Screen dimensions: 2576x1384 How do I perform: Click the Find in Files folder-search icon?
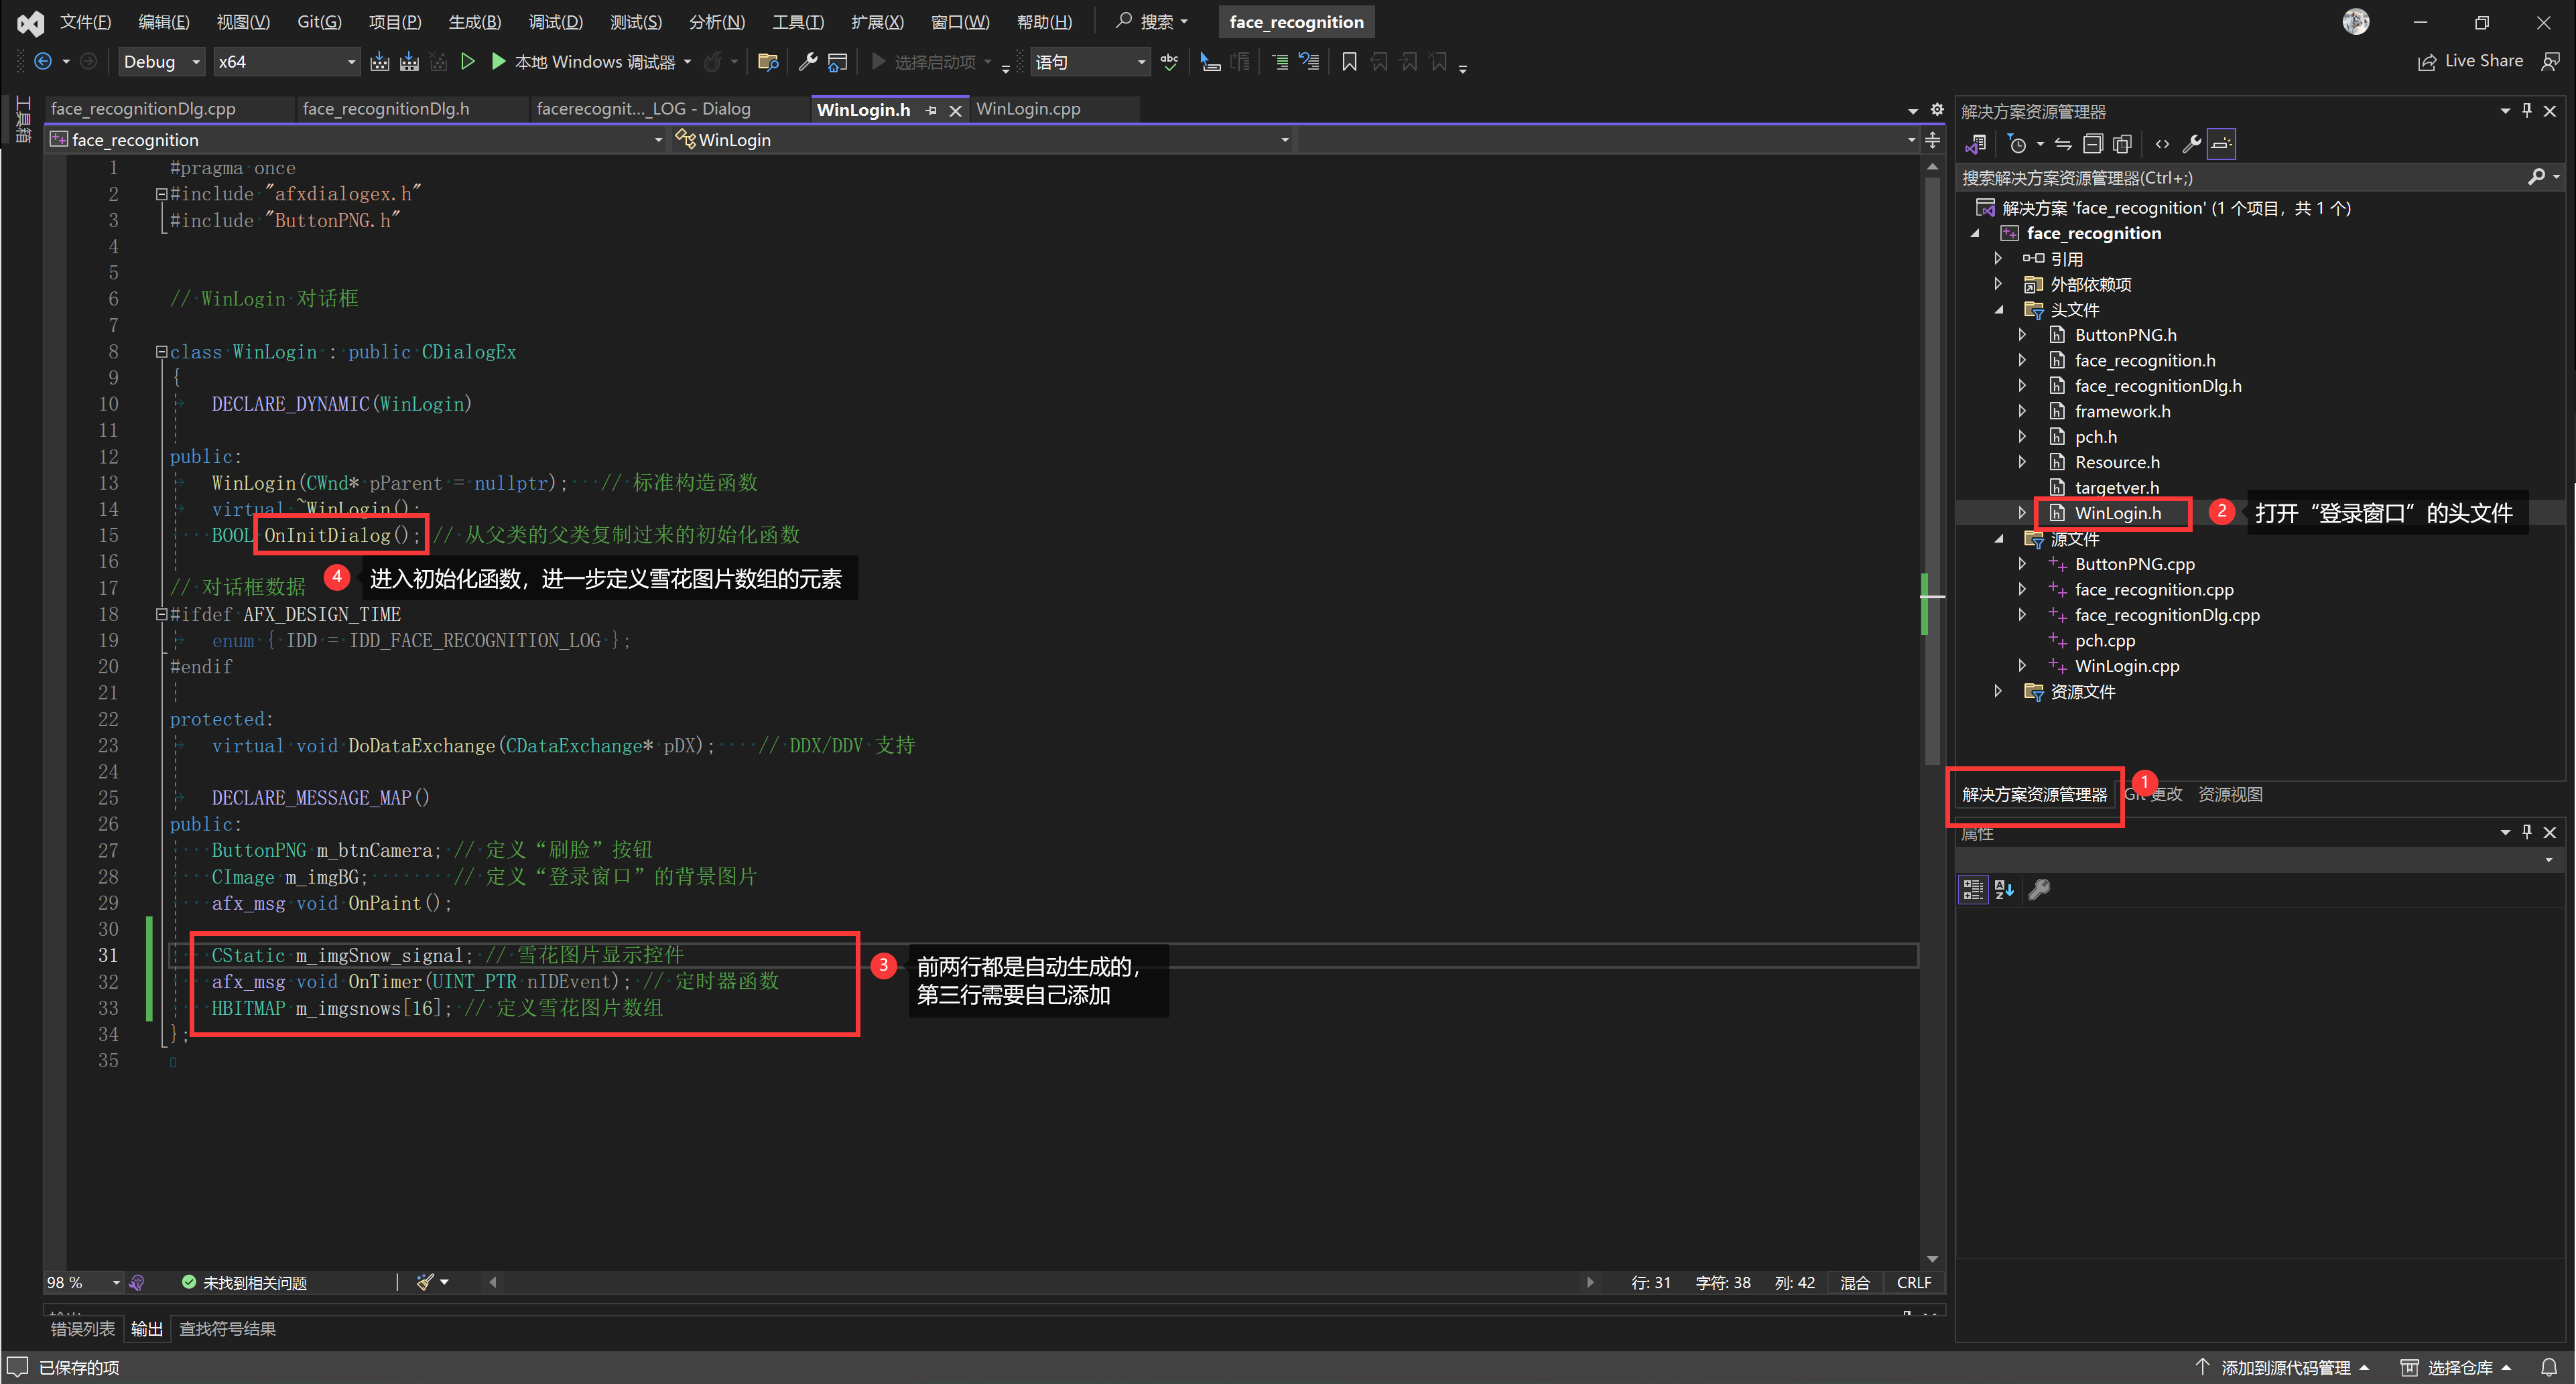(767, 62)
